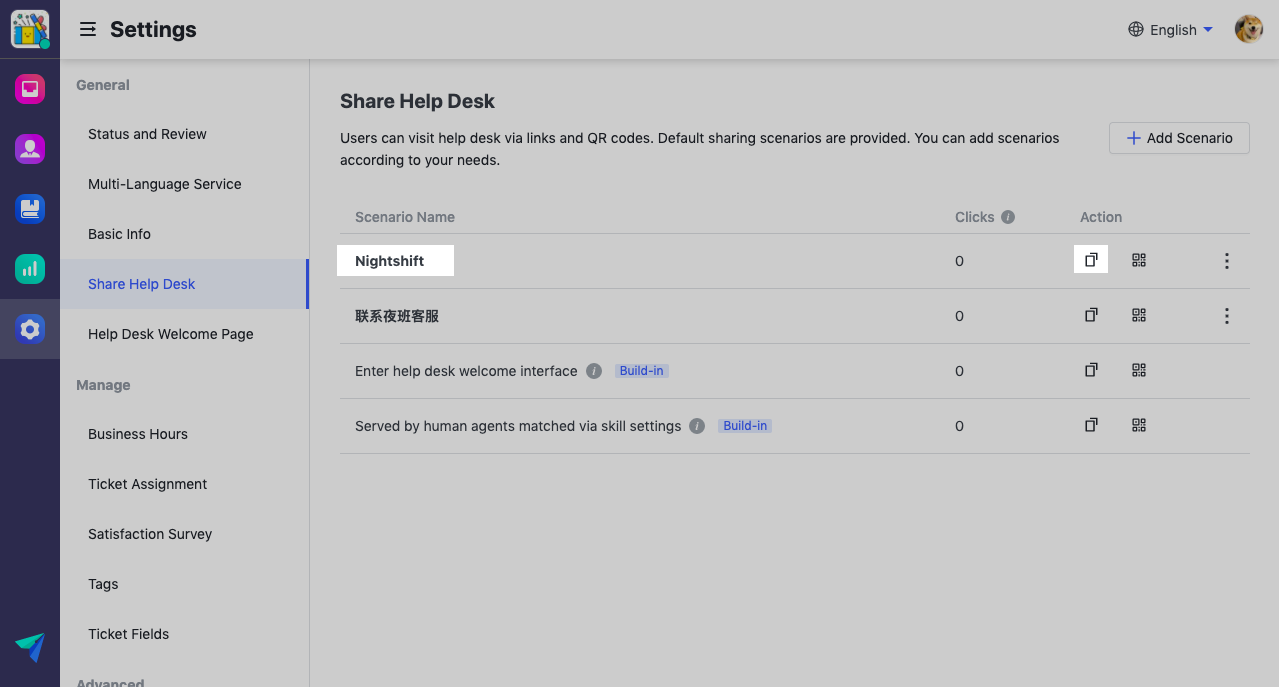
Task: Click the user profile avatar
Action: pos(1248,29)
